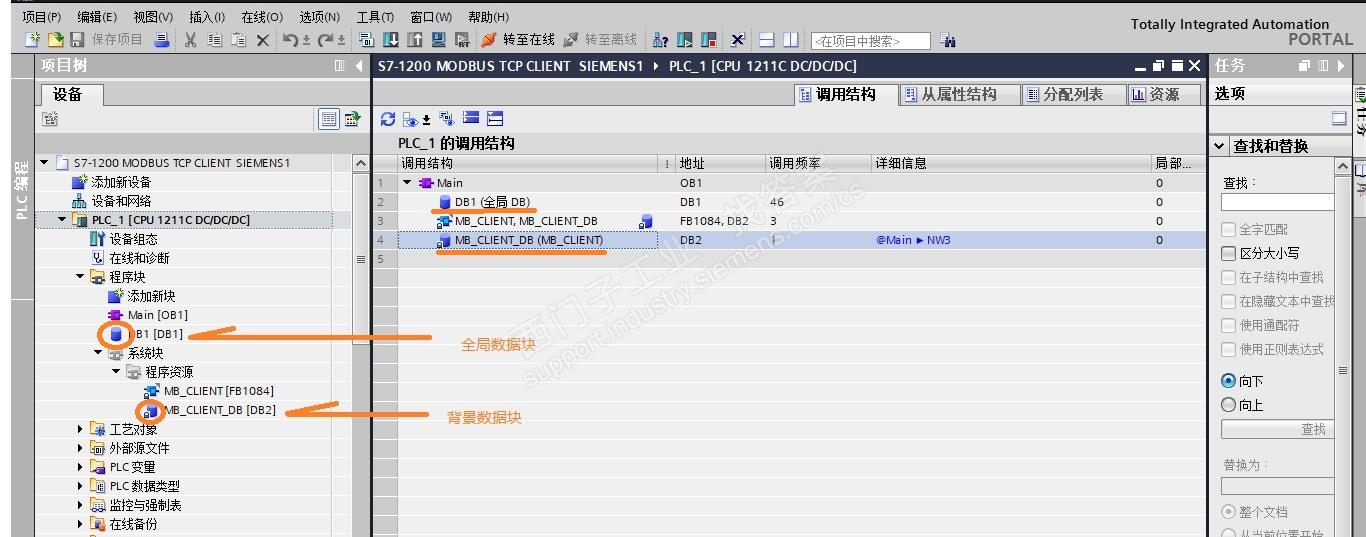Image resolution: width=1366 pixels, height=537 pixels.
Task: Collapse the S7-1200 MODBUS TCP CLIENT project node
Action: (x=44, y=162)
